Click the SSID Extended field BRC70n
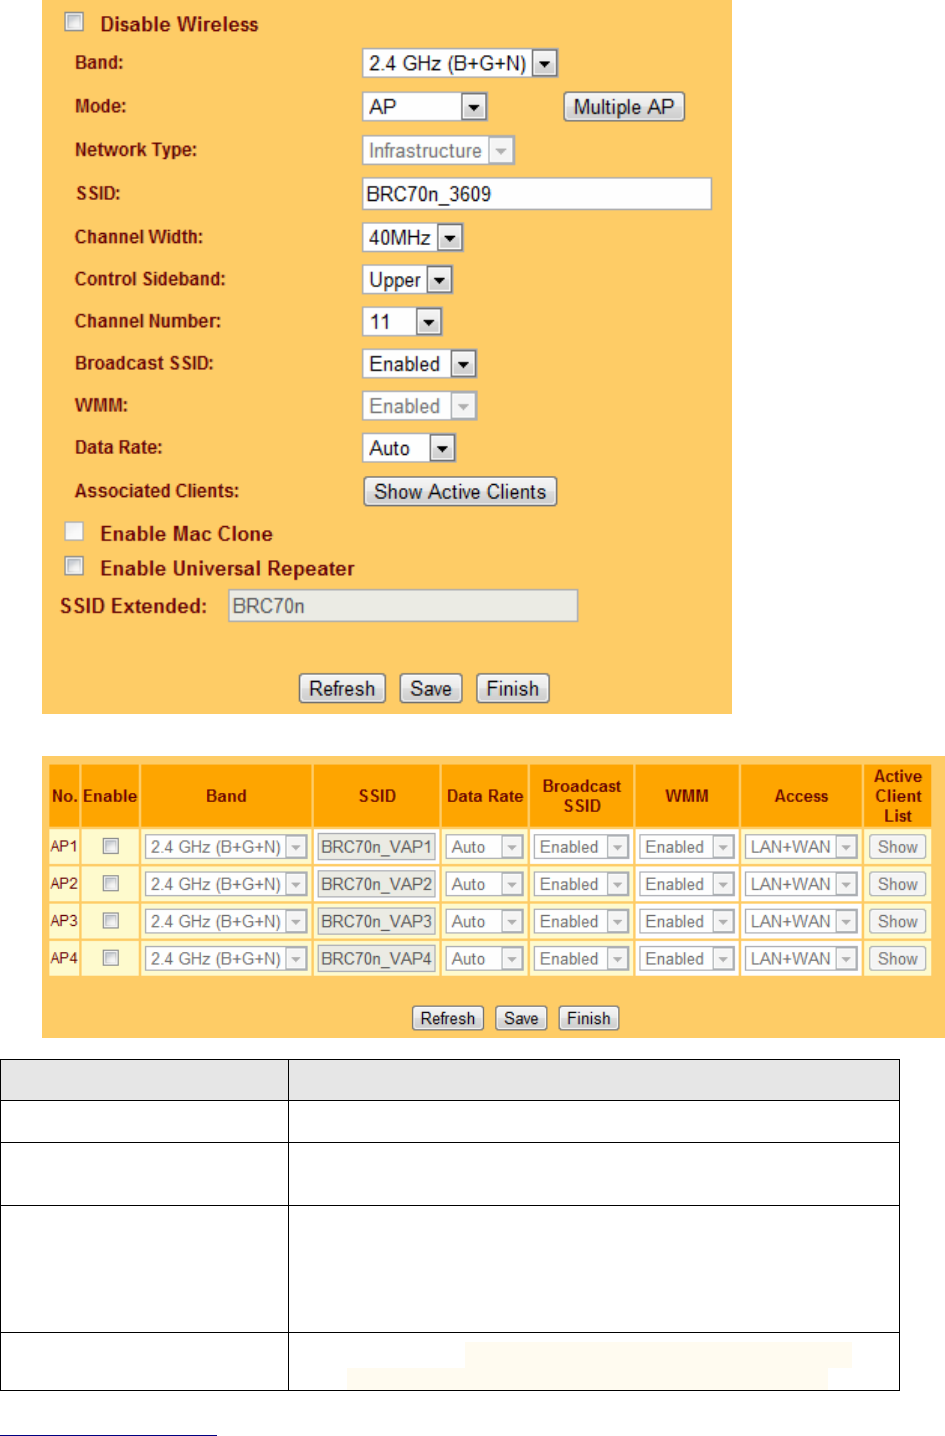Screen dimensions: 945x1436 403,606
